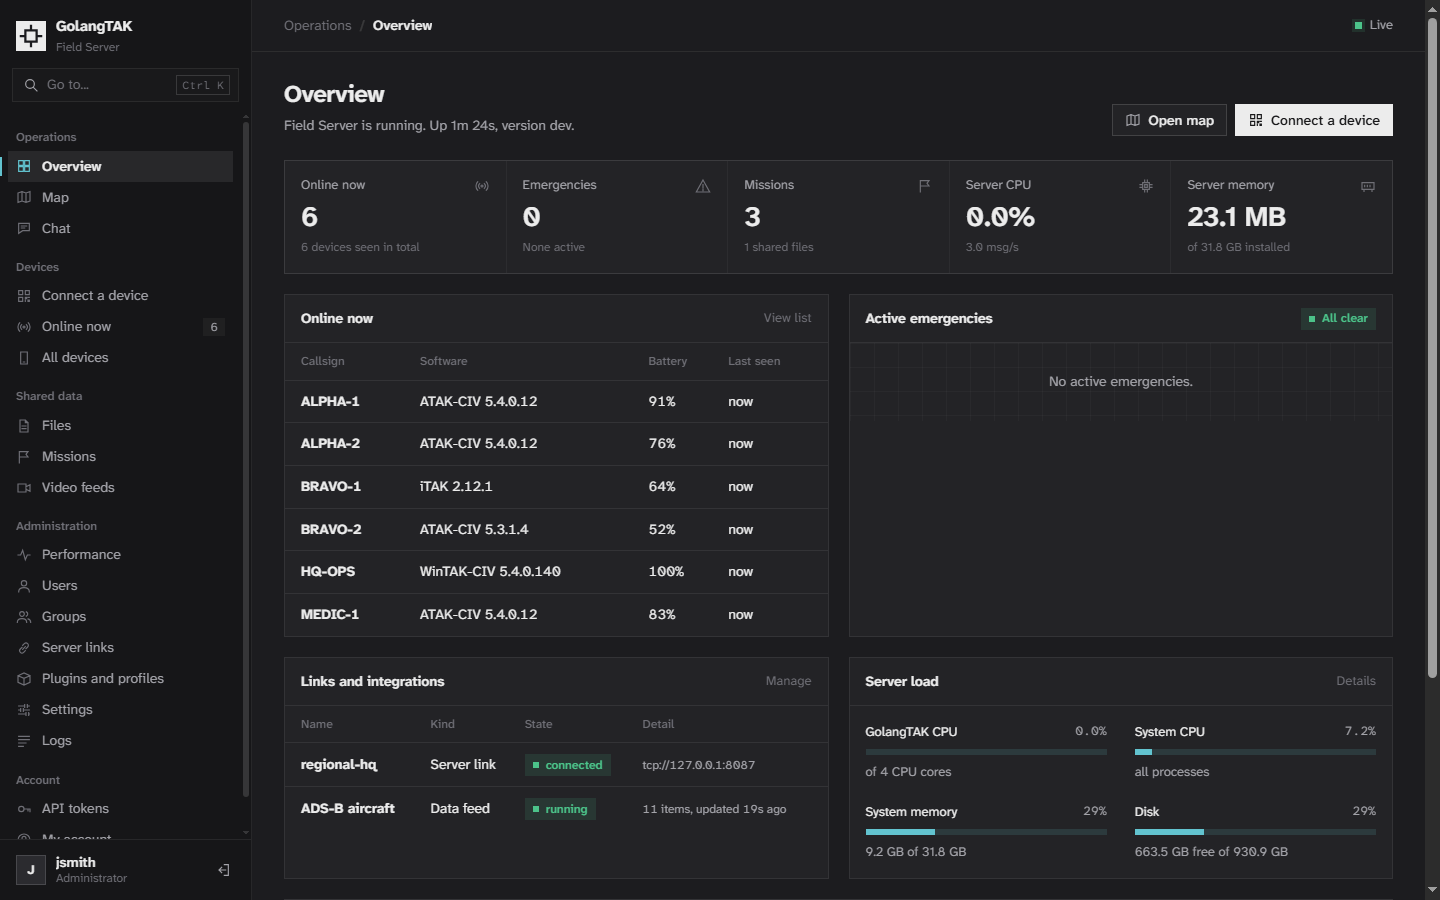Image resolution: width=1440 pixels, height=900 pixels.
Task: Click the Connect a device button in header
Action: [x=1314, y=120]
